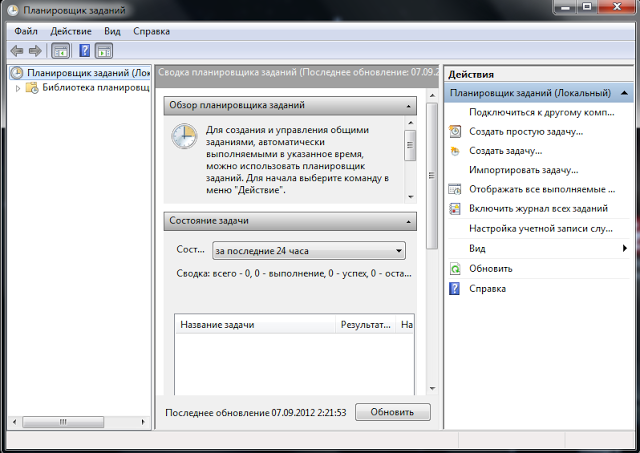Select Библиотека планировщика tree item

pos(96,87)
